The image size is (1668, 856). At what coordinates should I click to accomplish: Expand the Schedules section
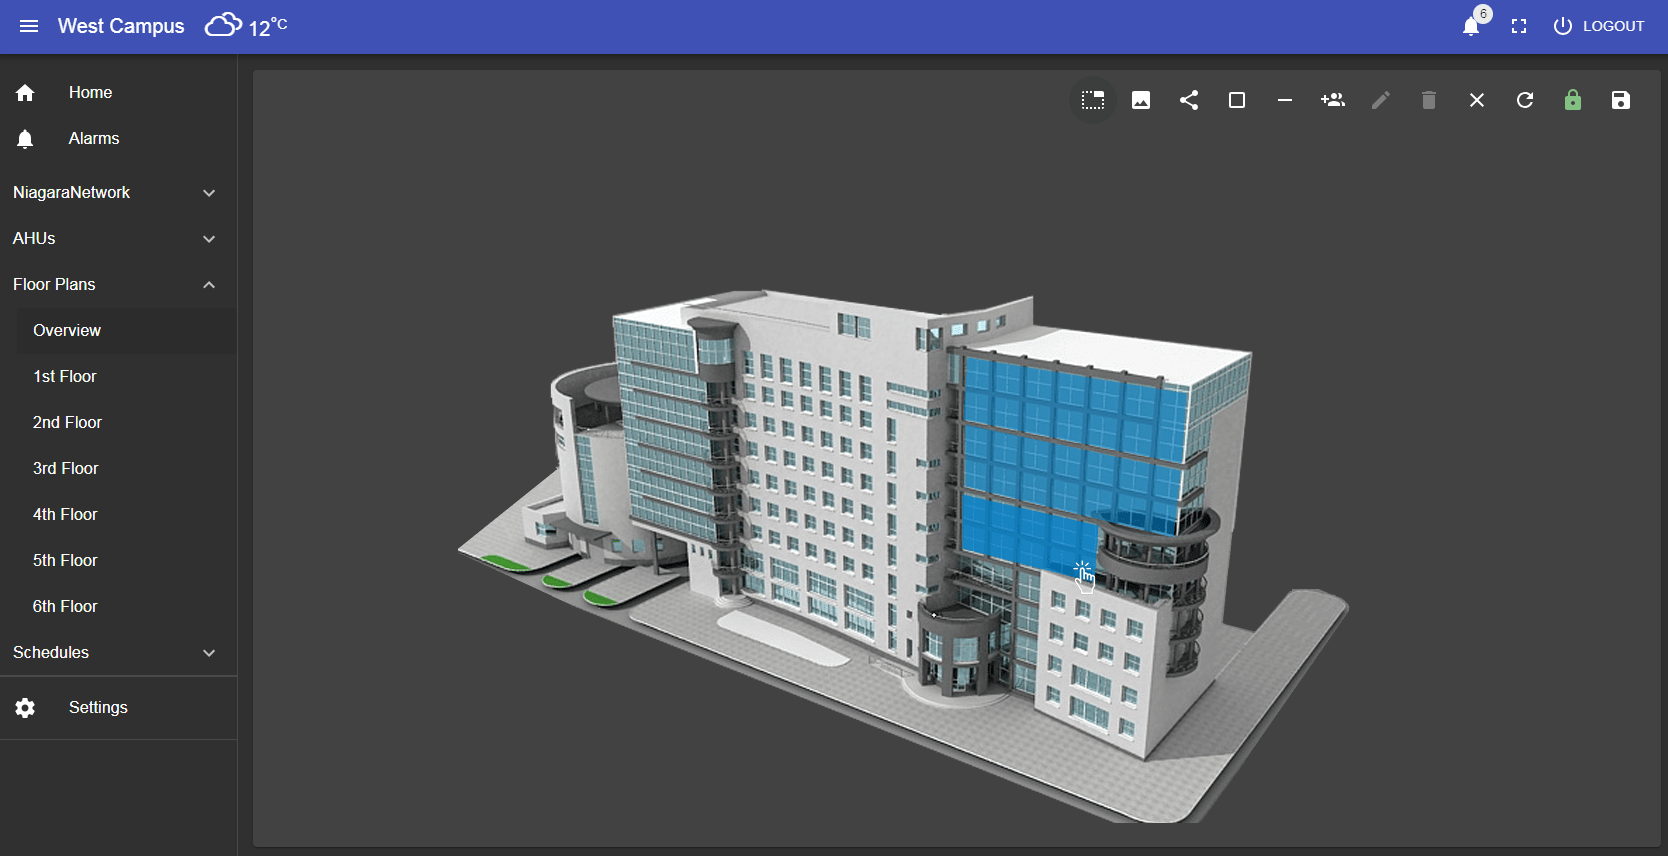point(118,653)
